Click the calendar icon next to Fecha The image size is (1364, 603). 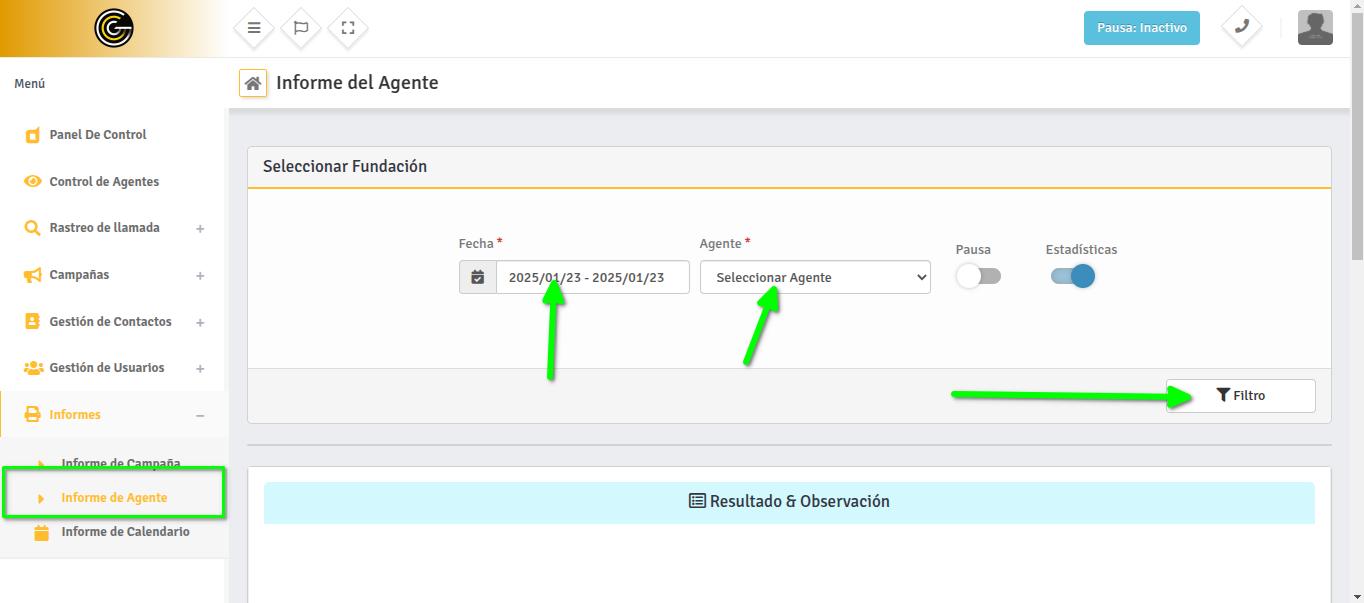(478, 277)
